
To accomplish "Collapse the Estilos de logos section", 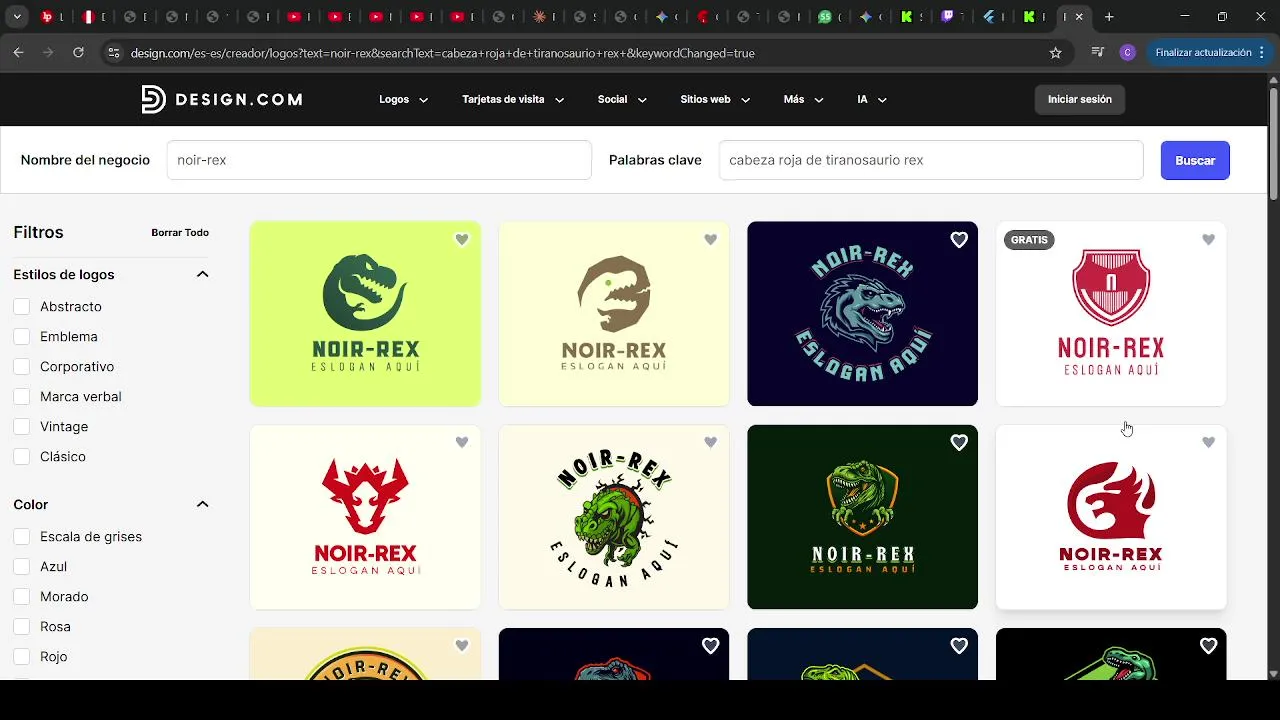I will (x=202, y=274).
